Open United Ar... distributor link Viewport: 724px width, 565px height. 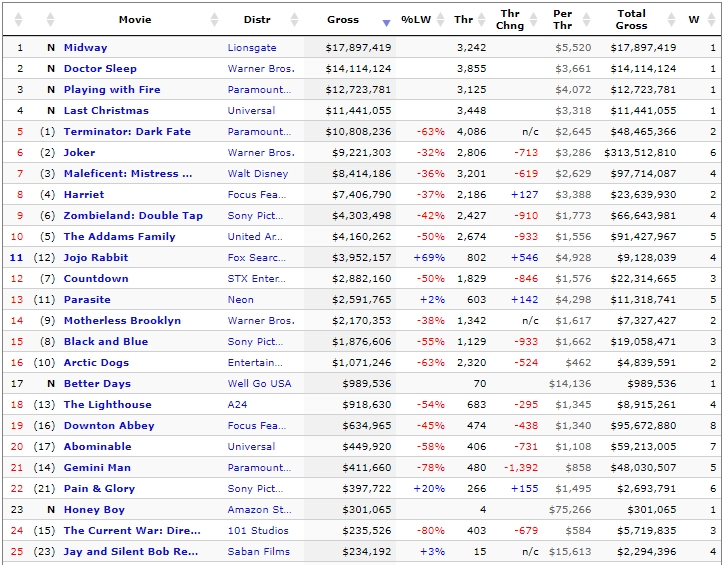255,236
